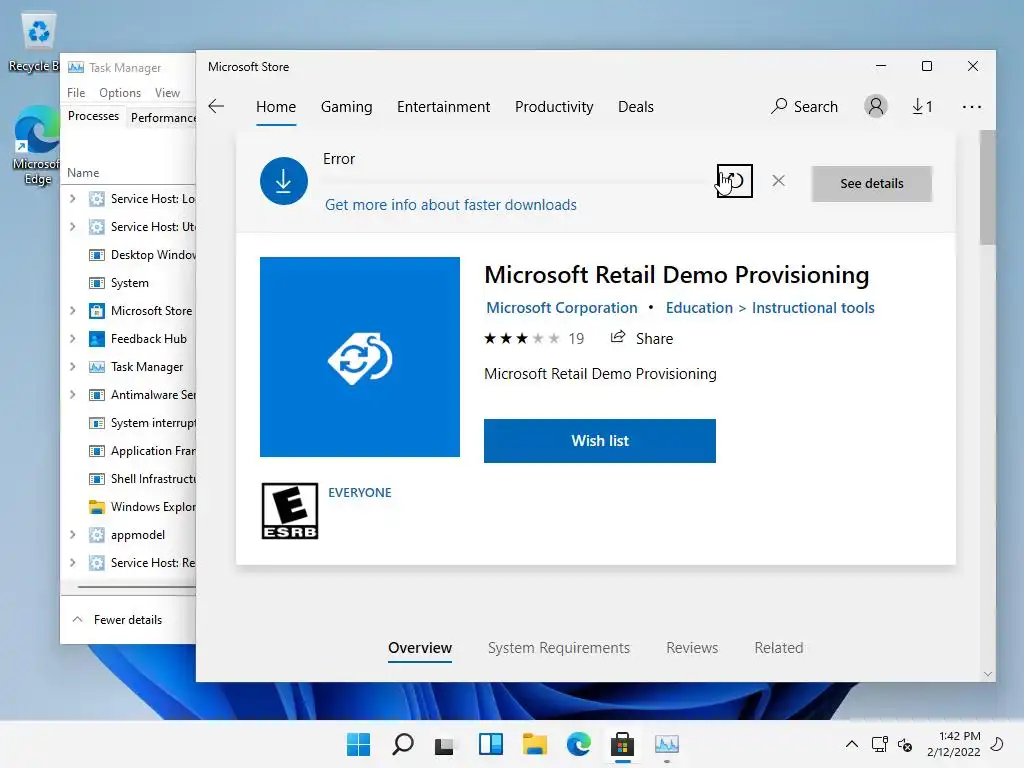Open File Explorer from taskbar
The image size is (1024, 768).
(535, 744)
